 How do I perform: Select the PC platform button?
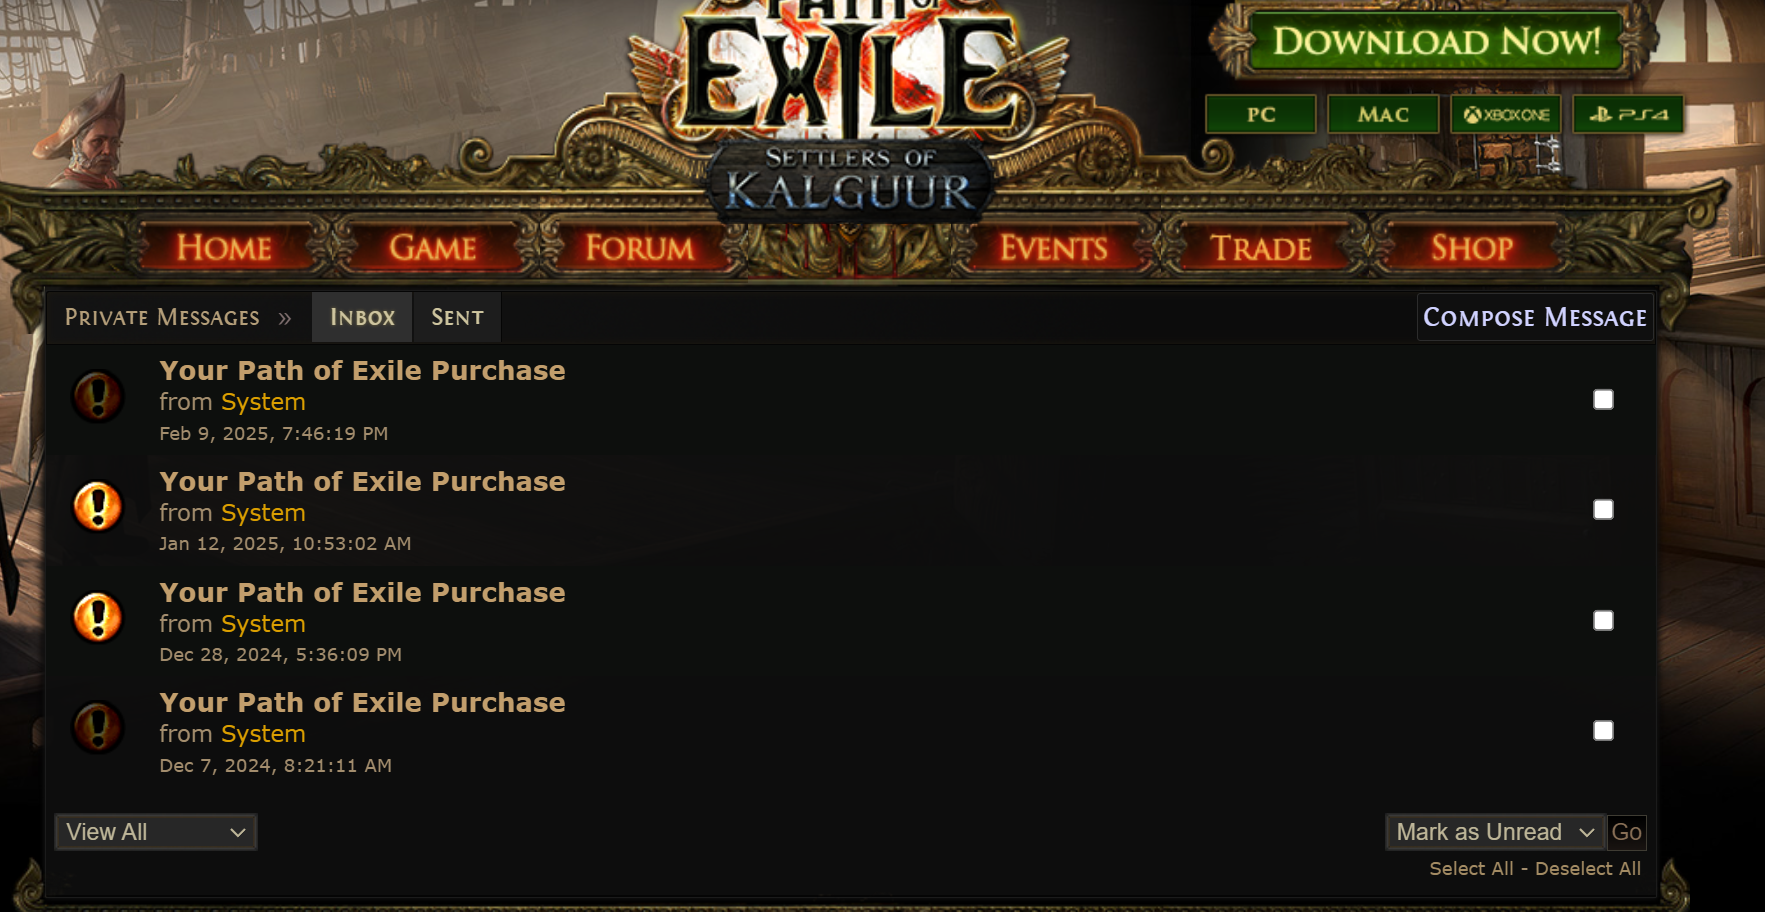pos(1261,115)
